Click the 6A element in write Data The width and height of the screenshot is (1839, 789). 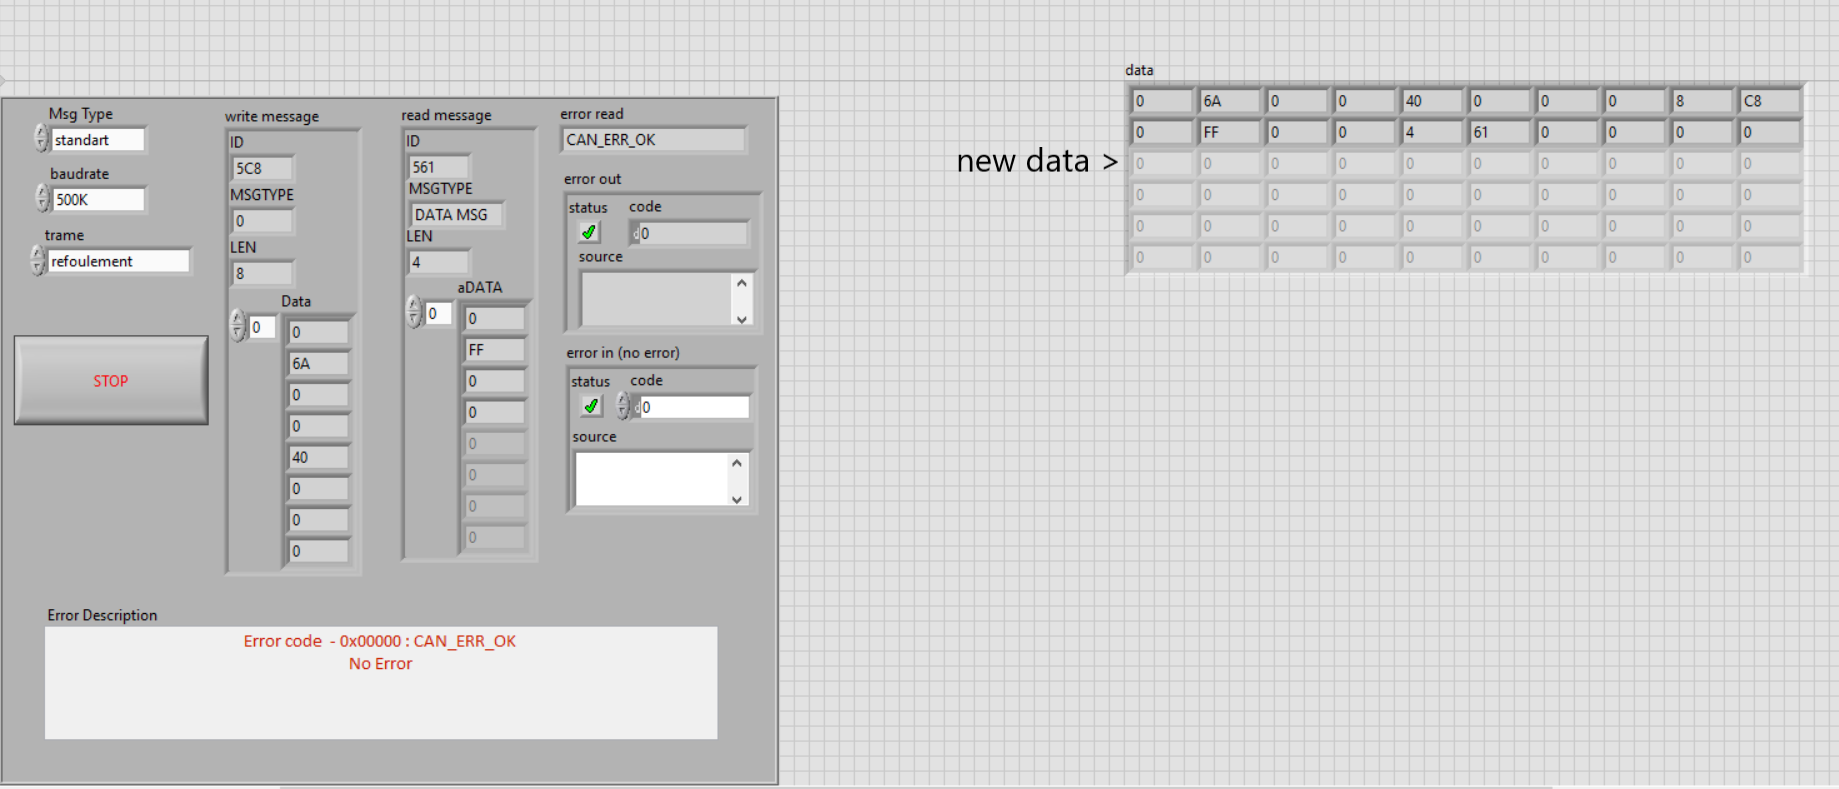pyautogui.click(x=318, y=364)
